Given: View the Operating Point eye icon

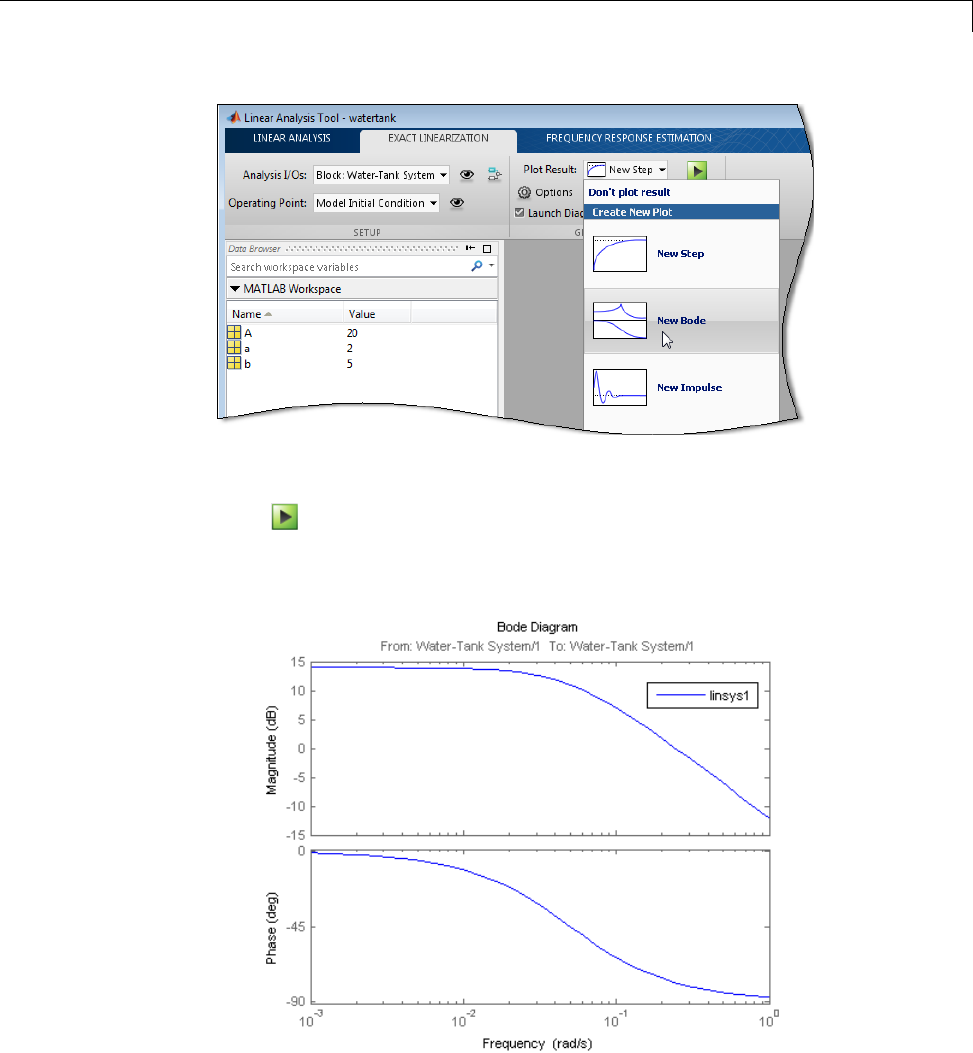Looking at the screenshot, I should [457, 203].
